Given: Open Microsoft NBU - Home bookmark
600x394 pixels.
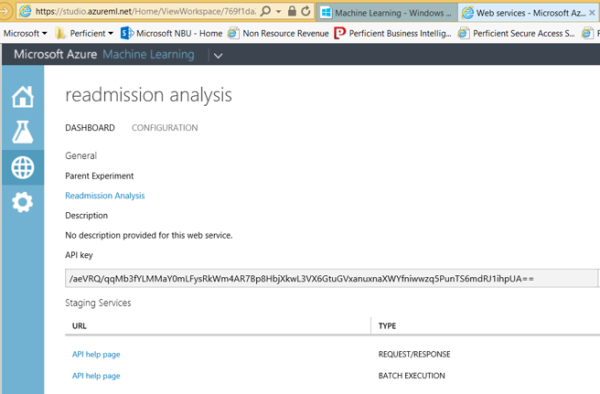Looking at the screenshot, I should click(x=171, y=34).
